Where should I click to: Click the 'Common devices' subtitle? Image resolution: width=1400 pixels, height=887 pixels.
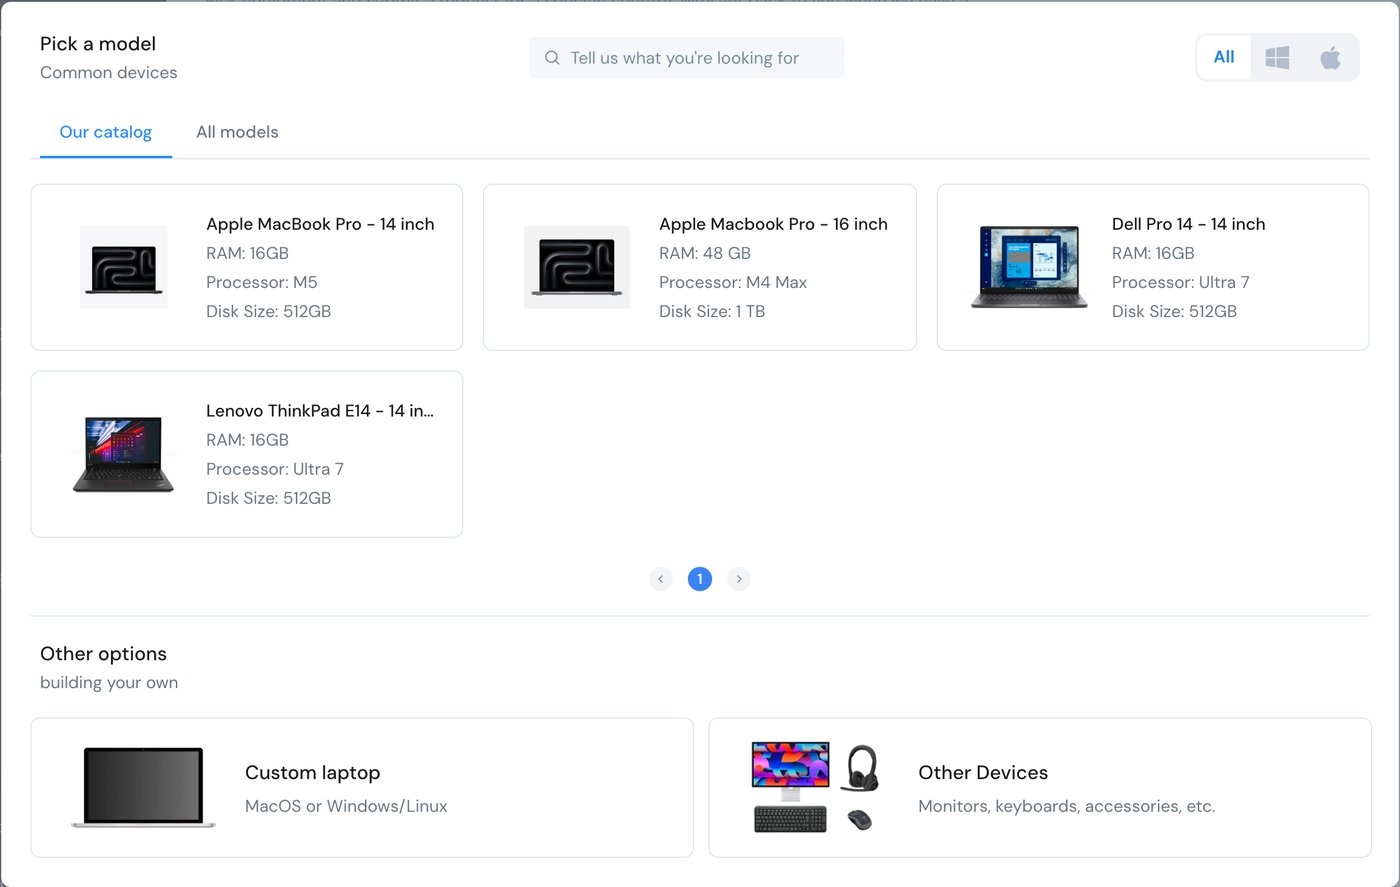[x=109, y=73]
